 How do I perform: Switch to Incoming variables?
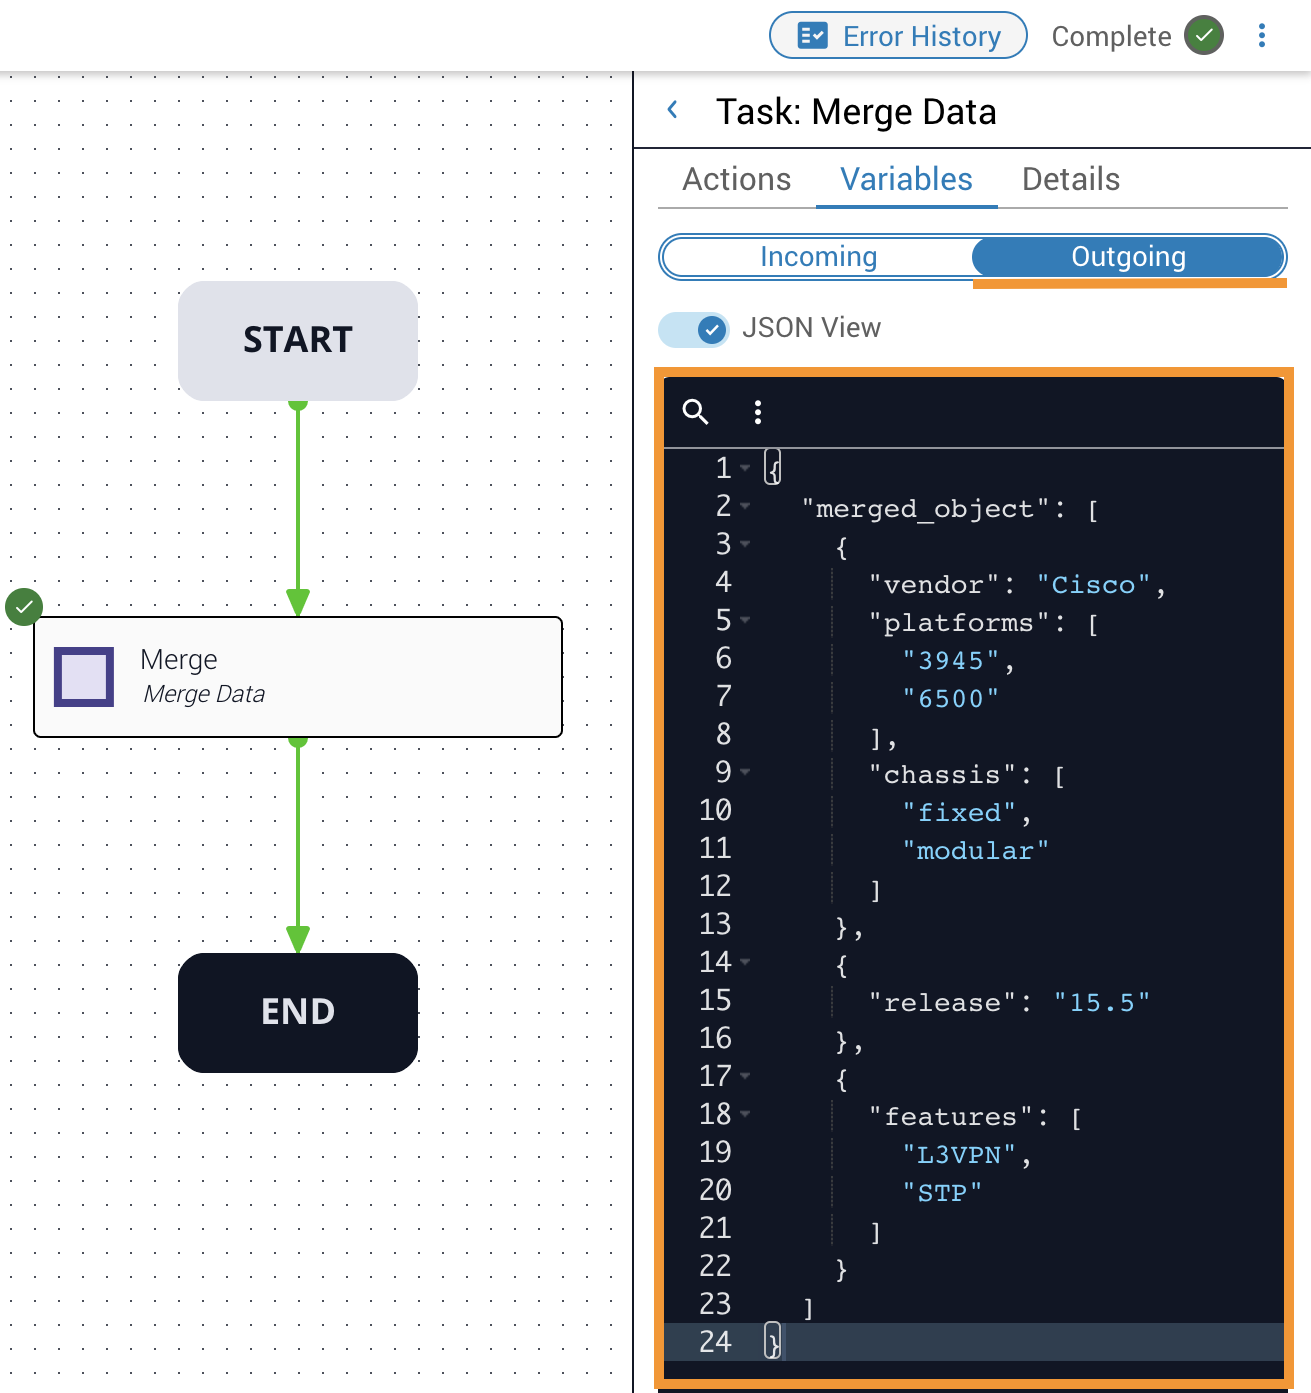pos(818,257)
